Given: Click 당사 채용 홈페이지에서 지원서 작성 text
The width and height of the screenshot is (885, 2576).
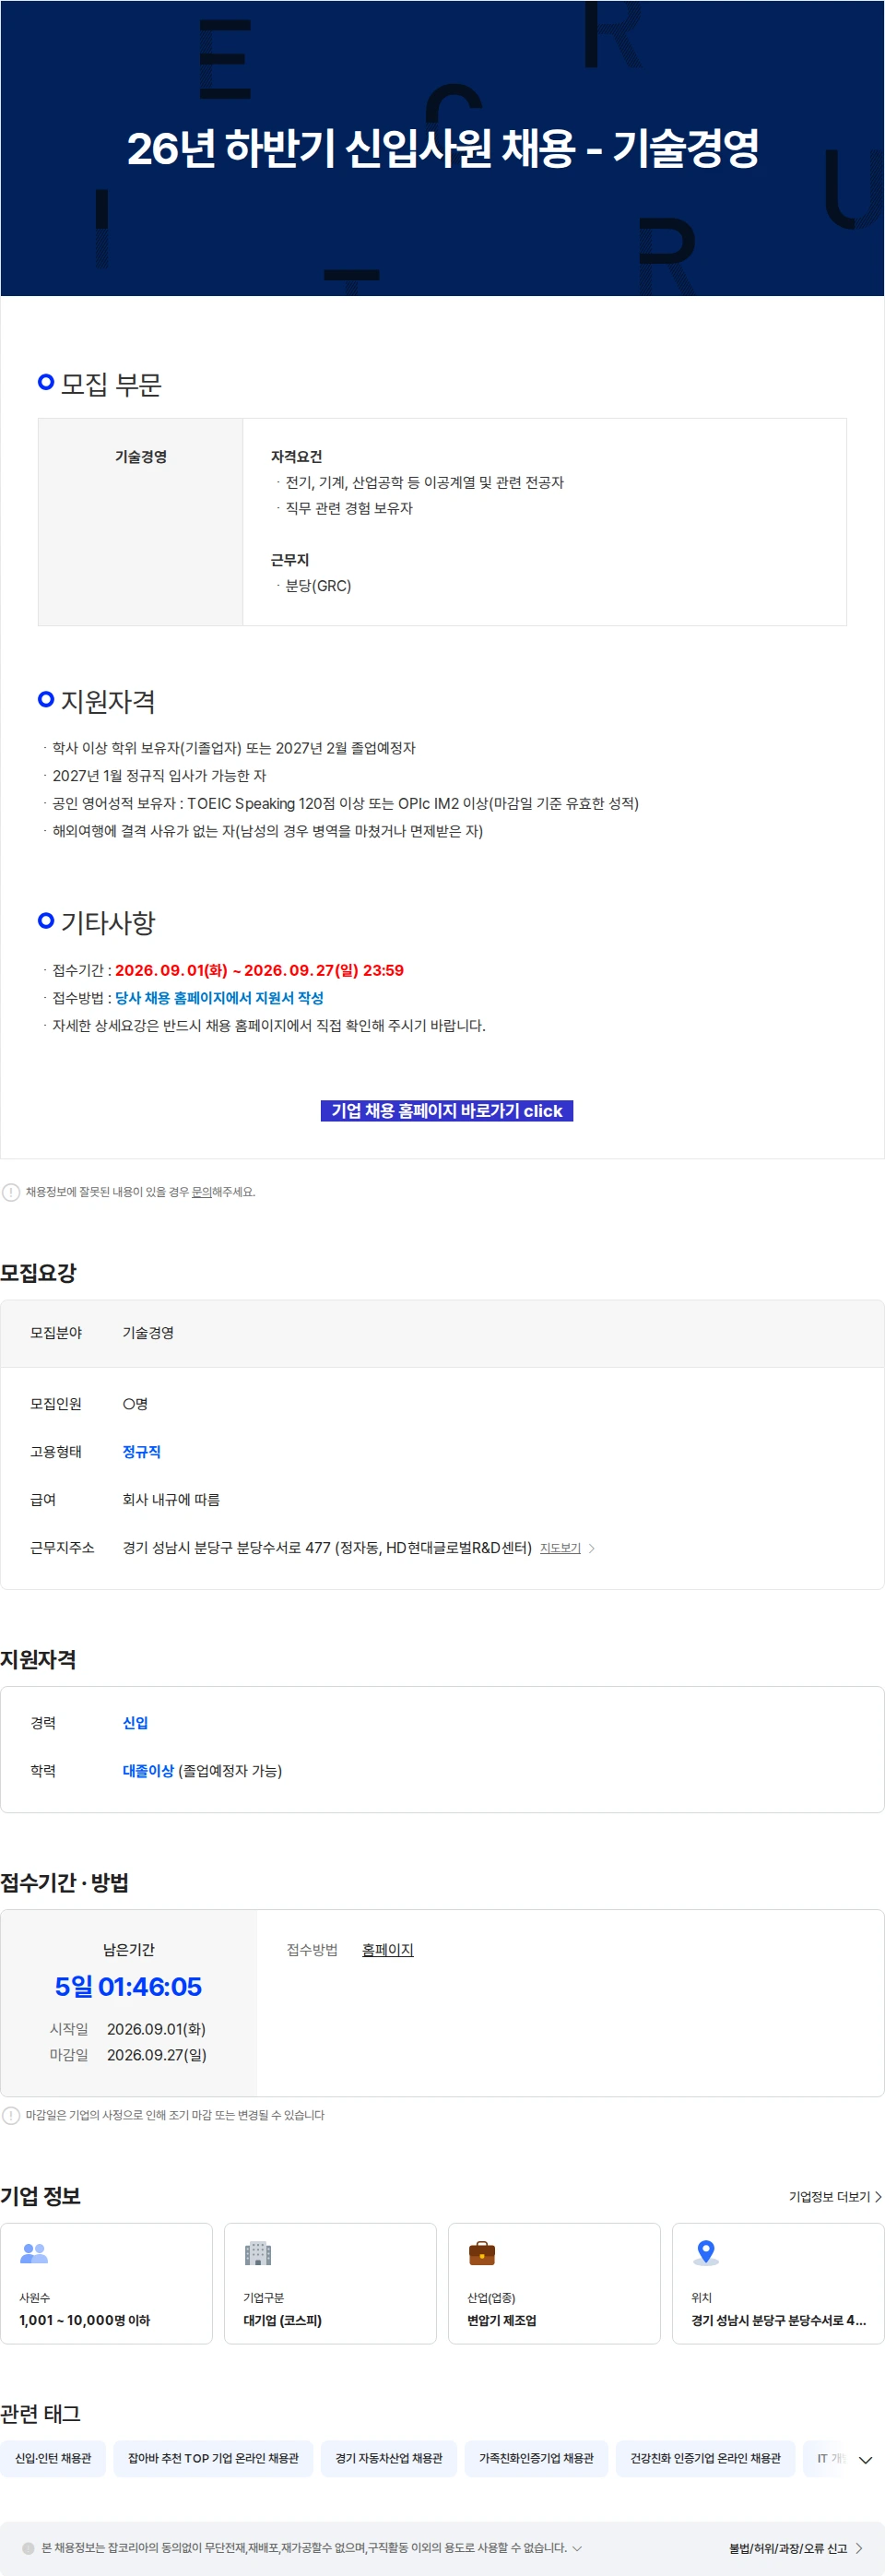Looking at the screenshot, I should tap(219, 998).
